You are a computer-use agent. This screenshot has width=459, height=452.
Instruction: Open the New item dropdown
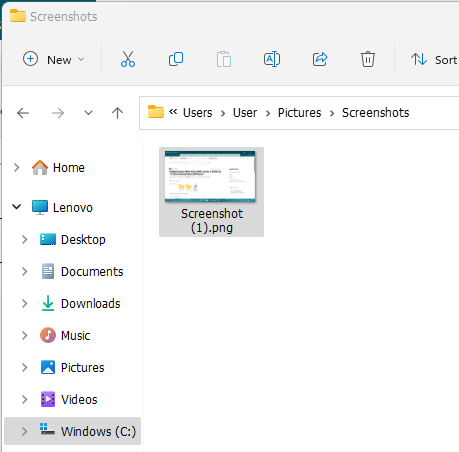tap(53, 60)
